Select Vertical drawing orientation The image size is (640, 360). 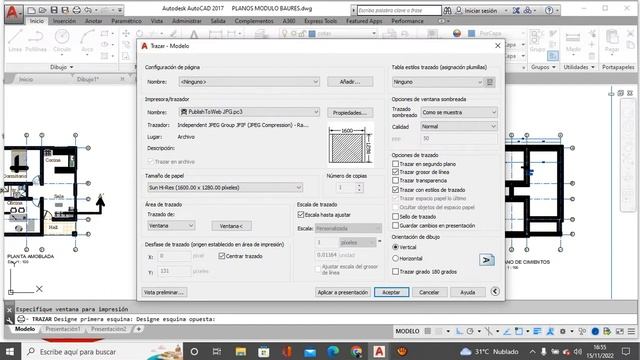pos(395,247)
